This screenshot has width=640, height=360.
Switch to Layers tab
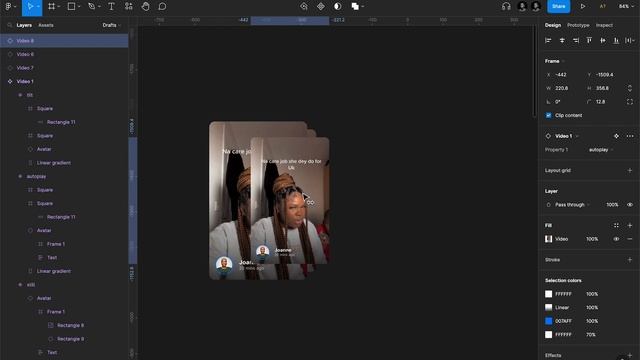[x=24, y=25]
